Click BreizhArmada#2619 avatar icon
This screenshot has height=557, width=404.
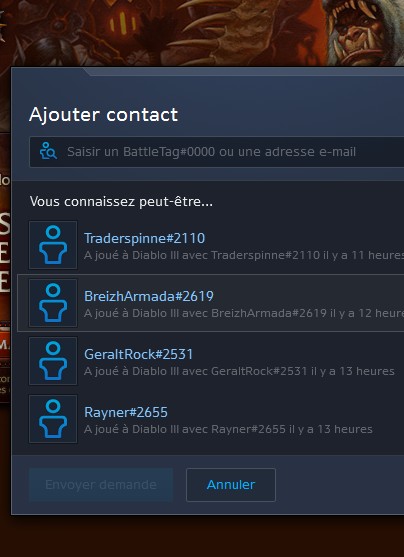[53, 303]
